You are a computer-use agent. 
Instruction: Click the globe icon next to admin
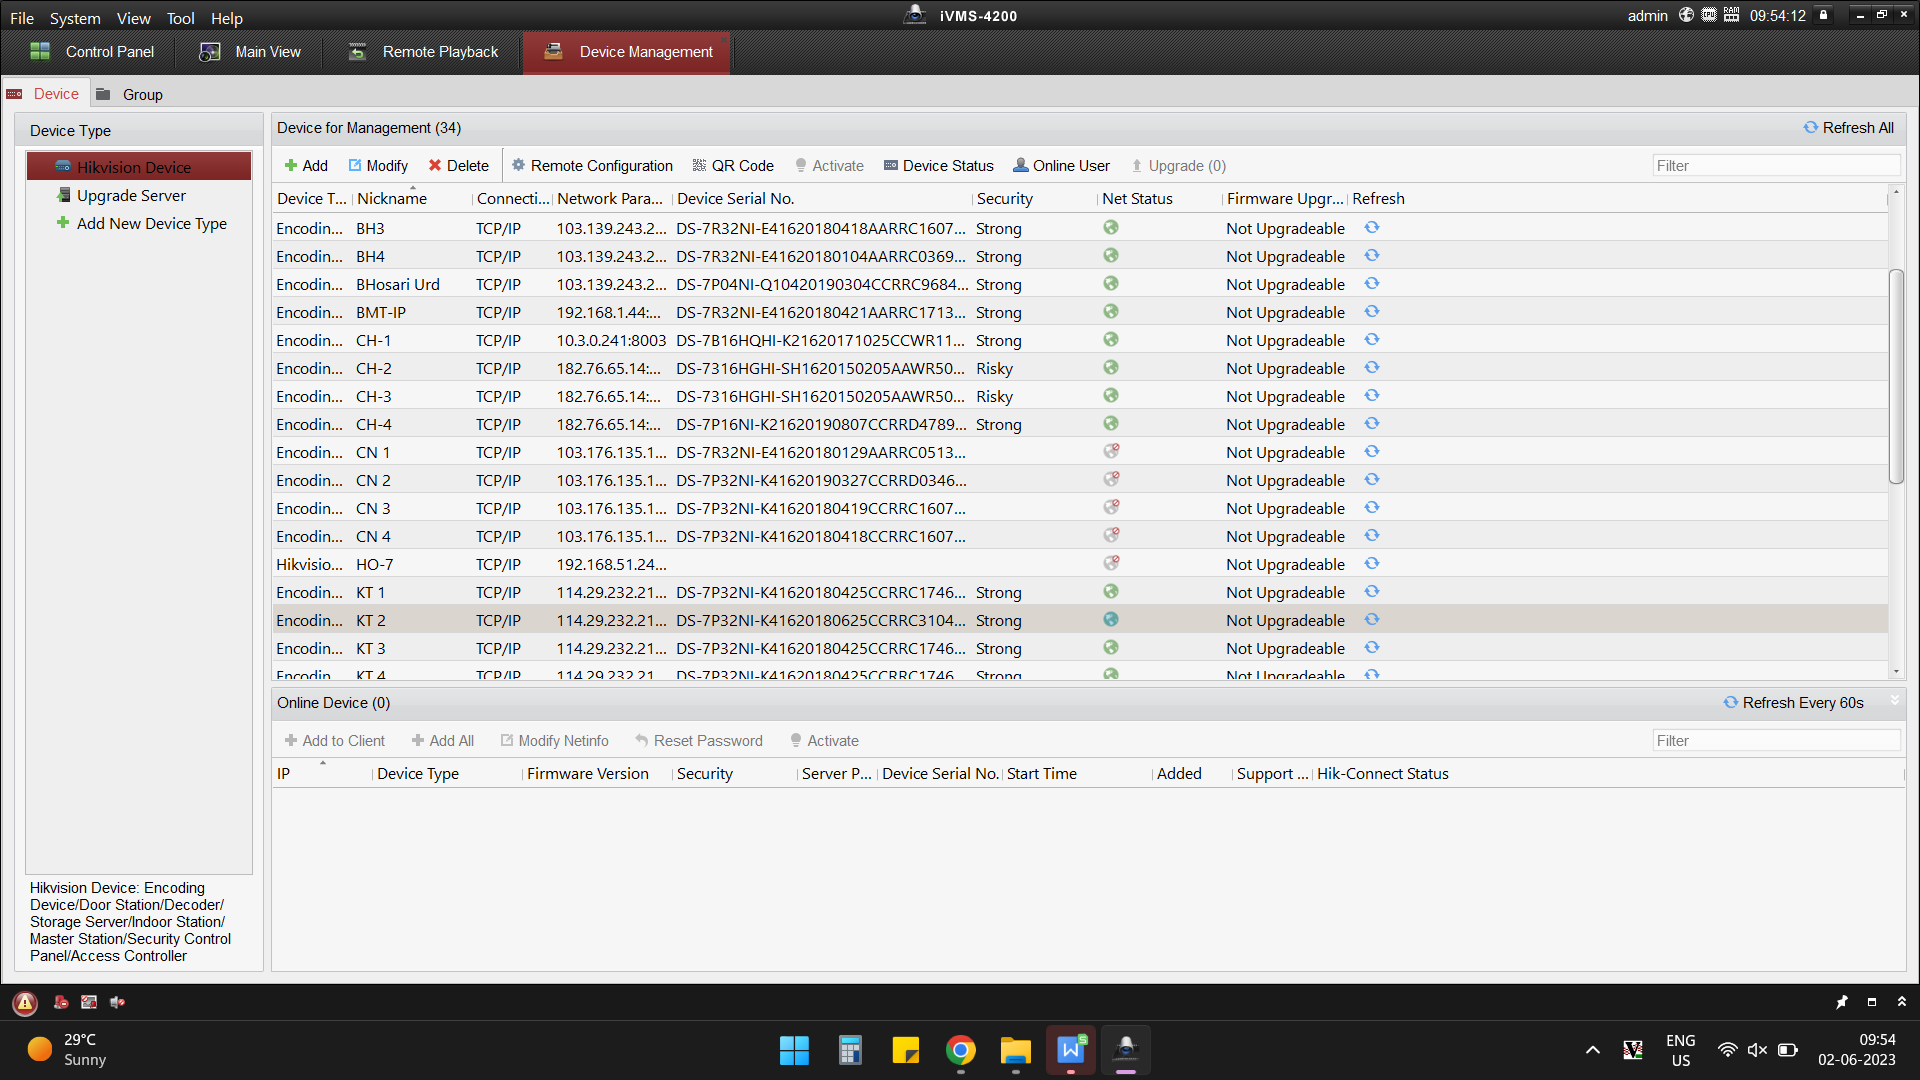1687,15
